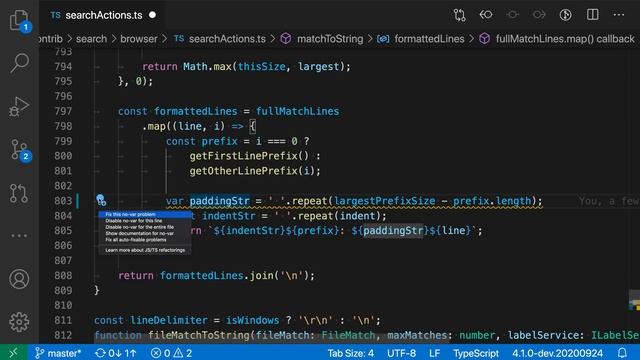Open the Run and Debug view
This screenshot has width=640, height=360.
coord(19,107)
